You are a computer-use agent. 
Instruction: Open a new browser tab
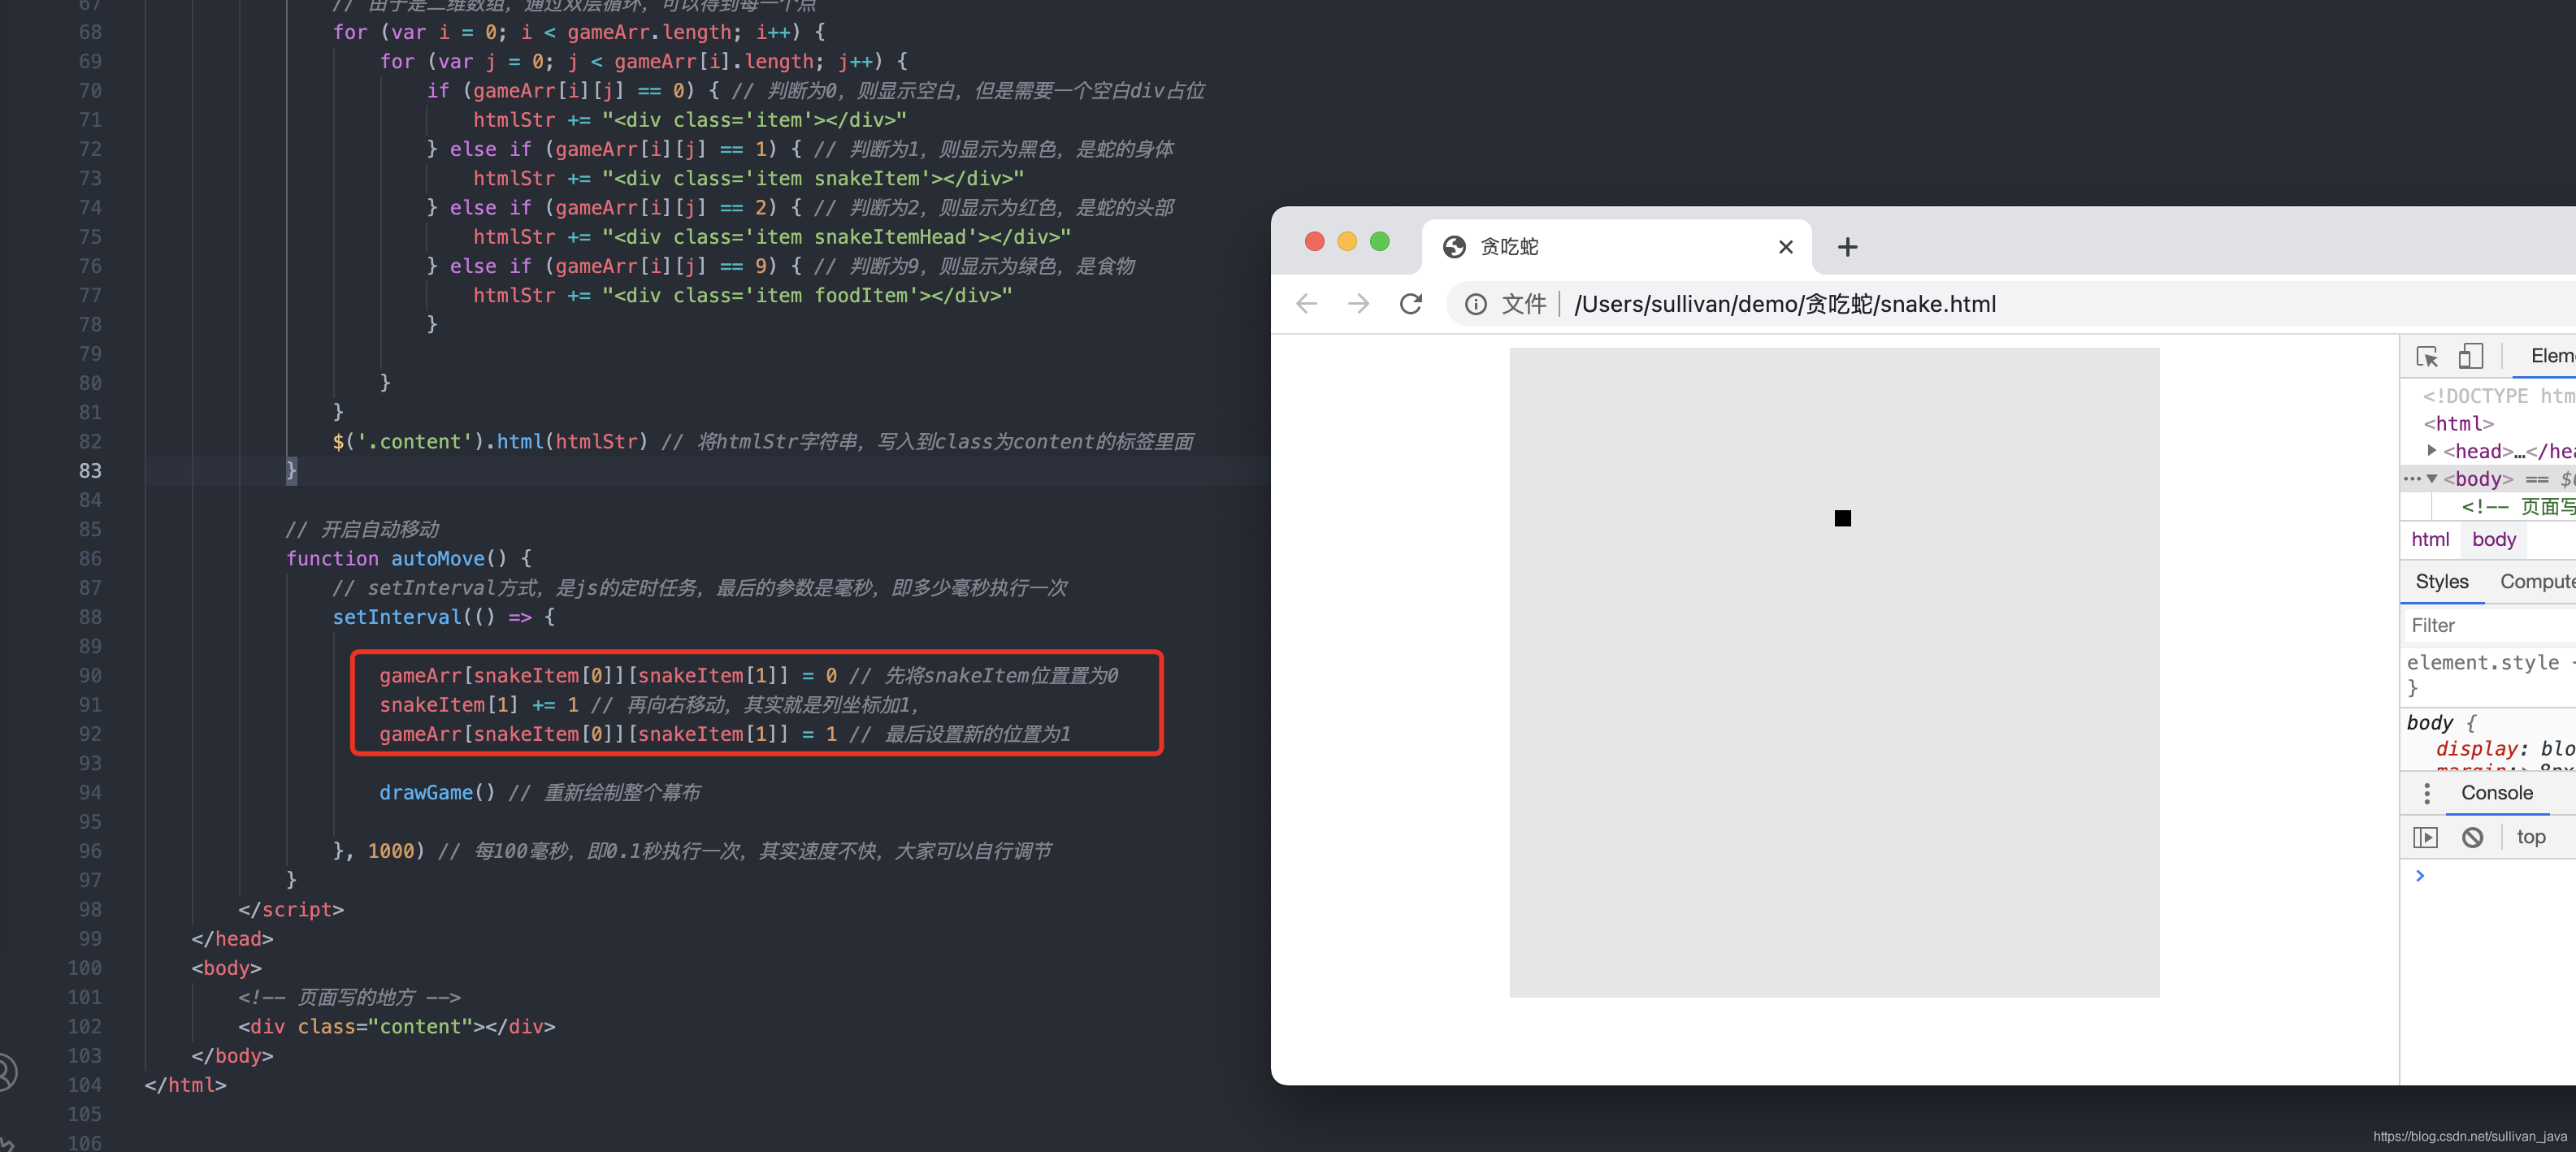coord(1847,247)
